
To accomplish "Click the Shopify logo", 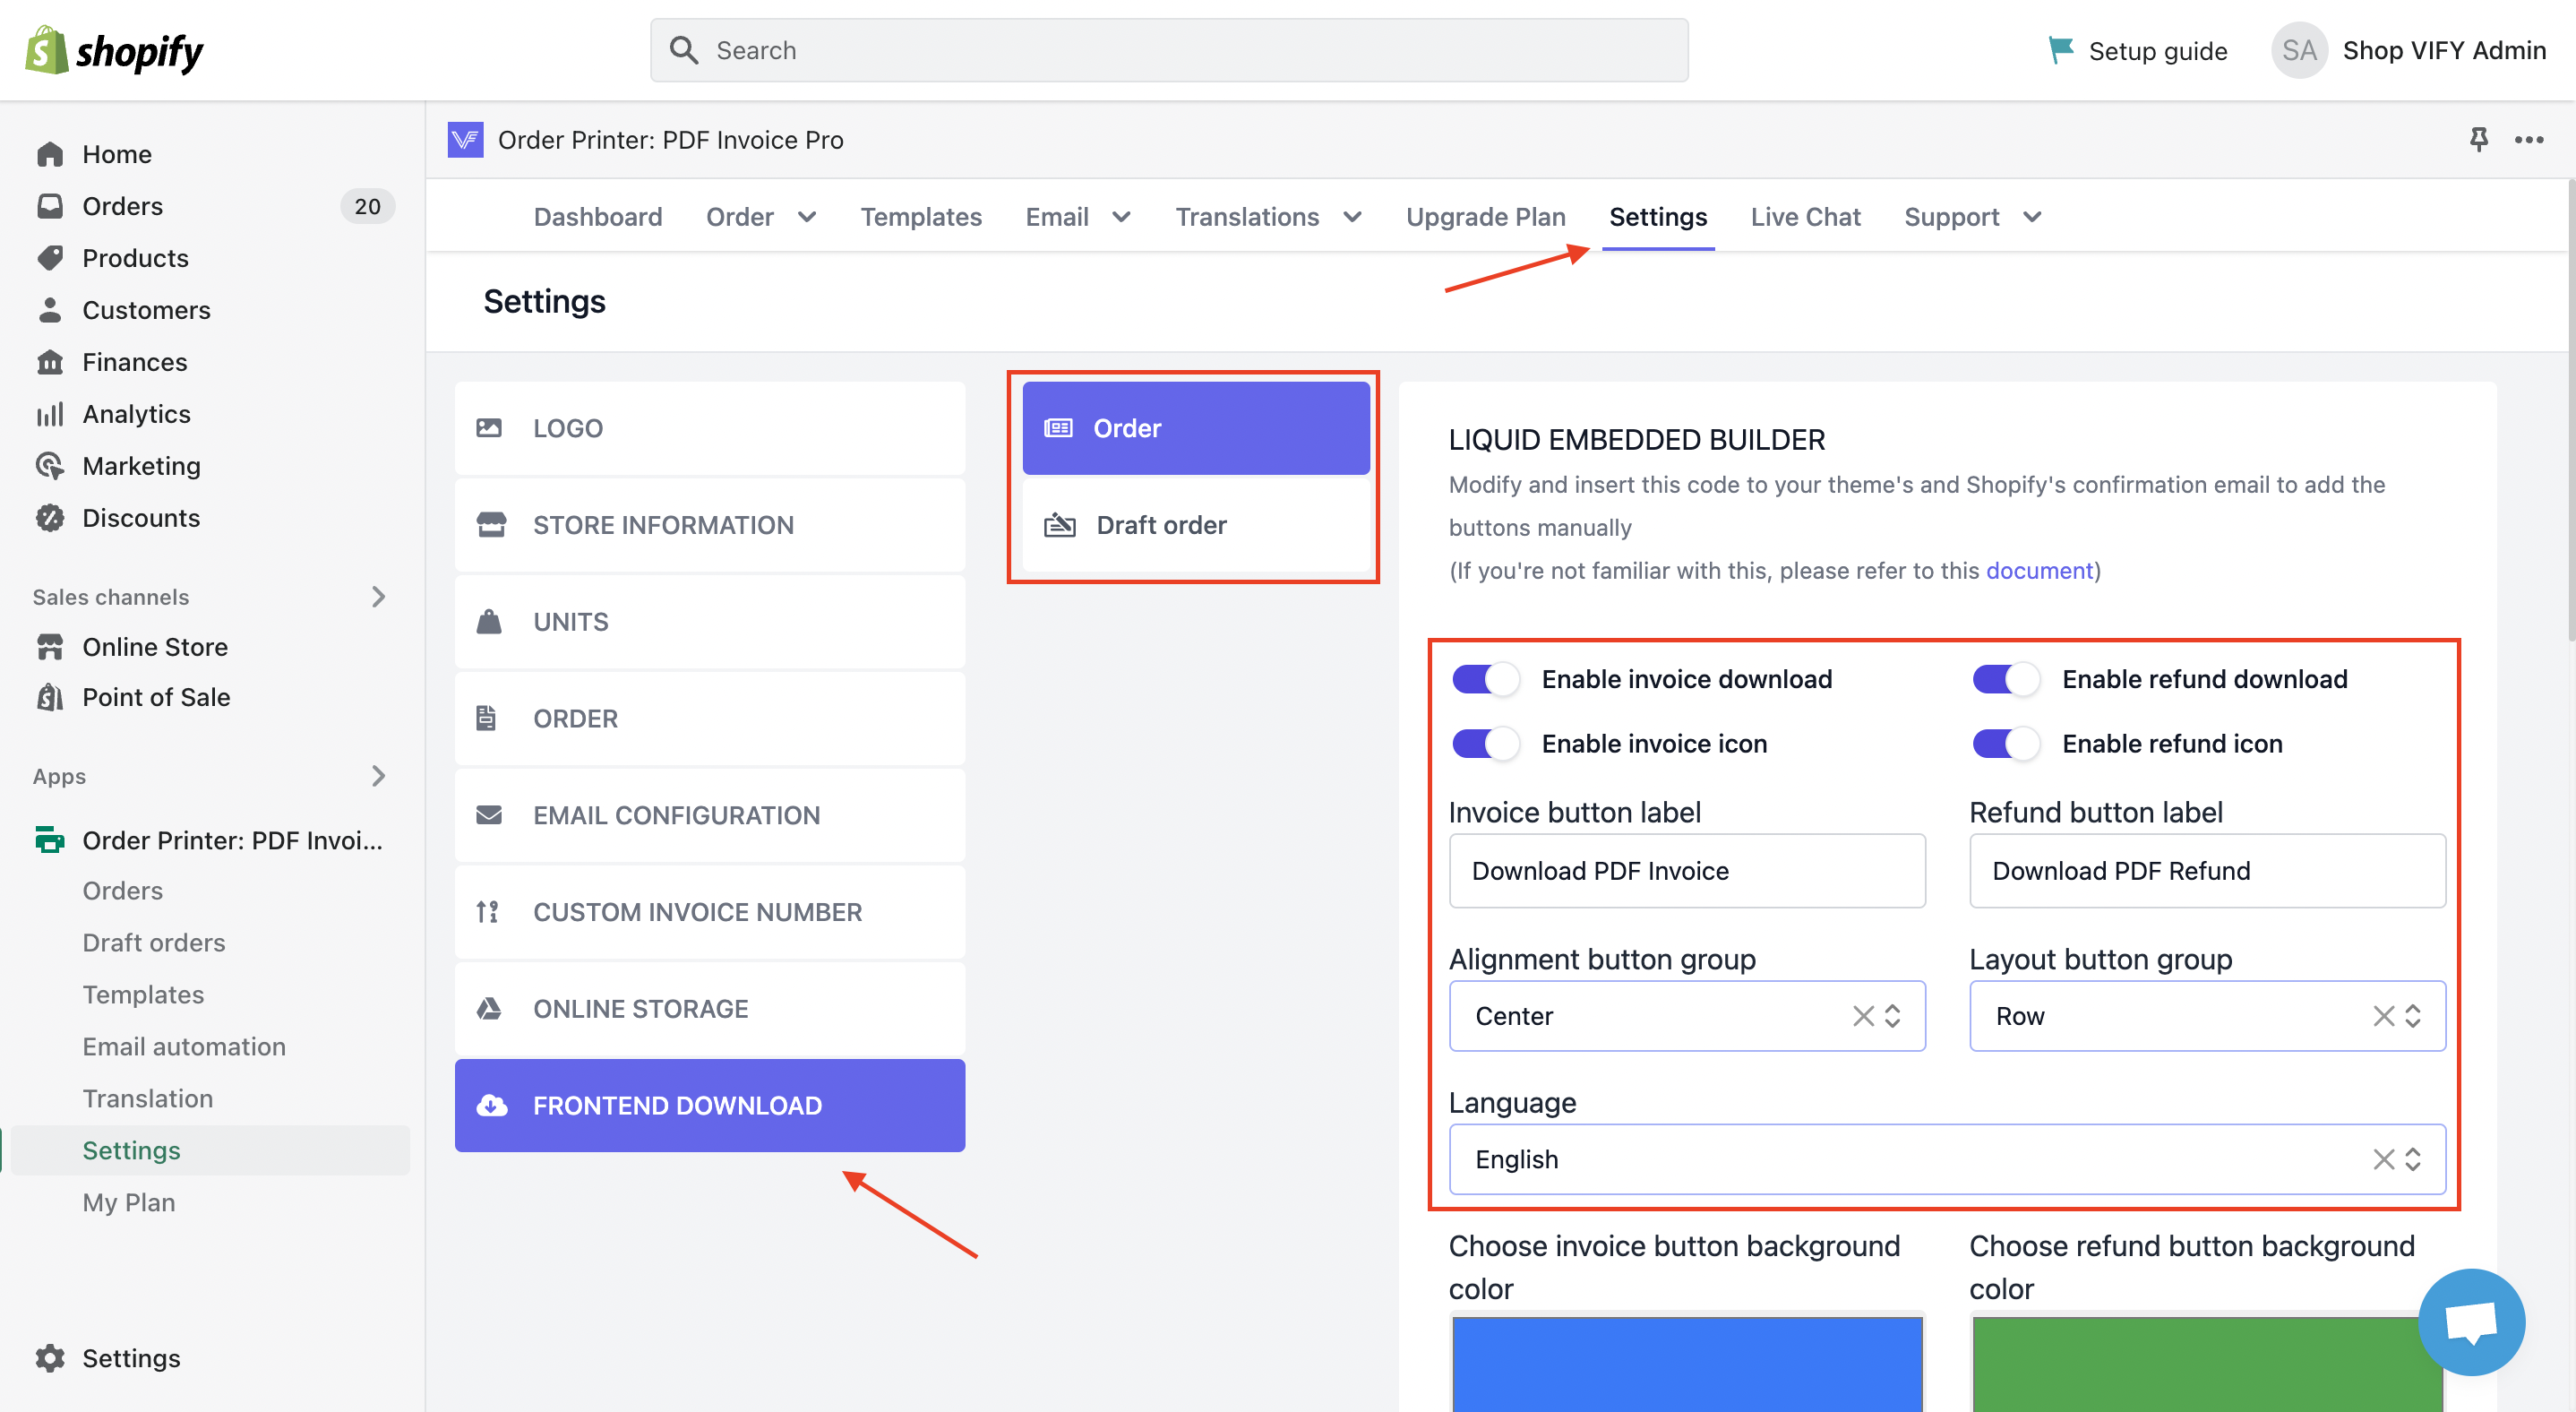I will tap(114, 50).
